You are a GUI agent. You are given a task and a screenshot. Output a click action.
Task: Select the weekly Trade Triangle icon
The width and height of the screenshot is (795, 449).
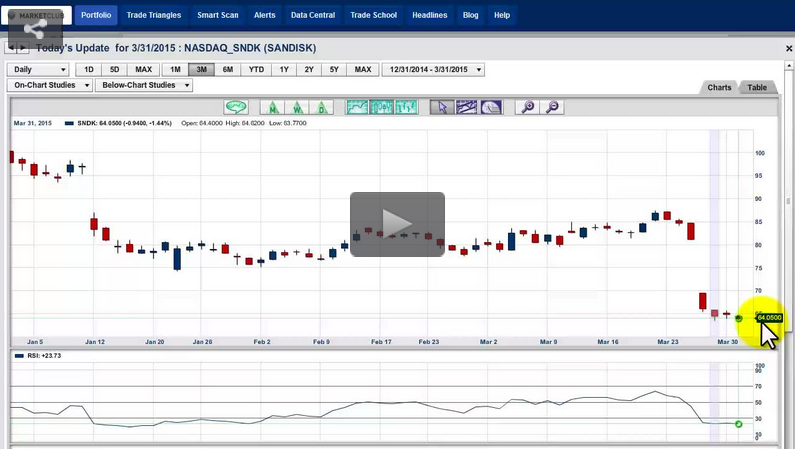tap(296, 107)
